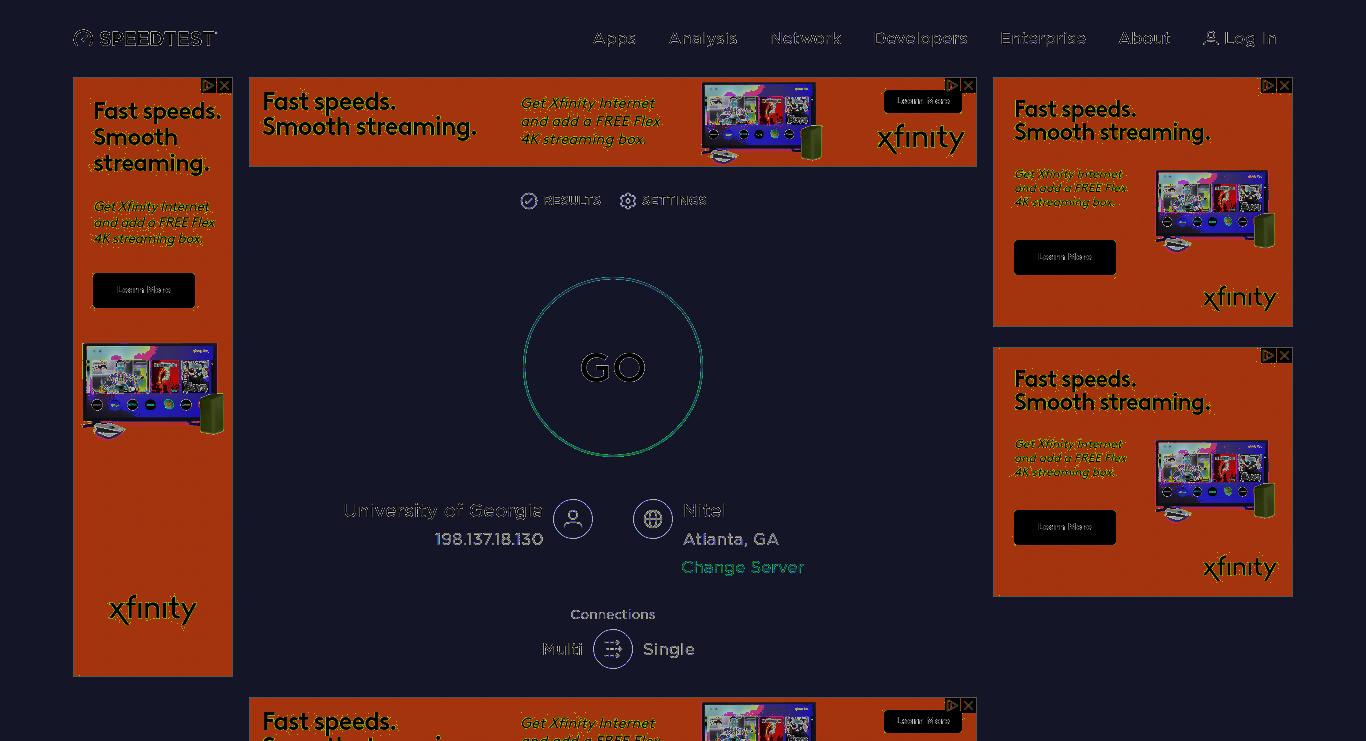Click the Log In link
Screen dimensions: 1366x741
click(1240, 38)
